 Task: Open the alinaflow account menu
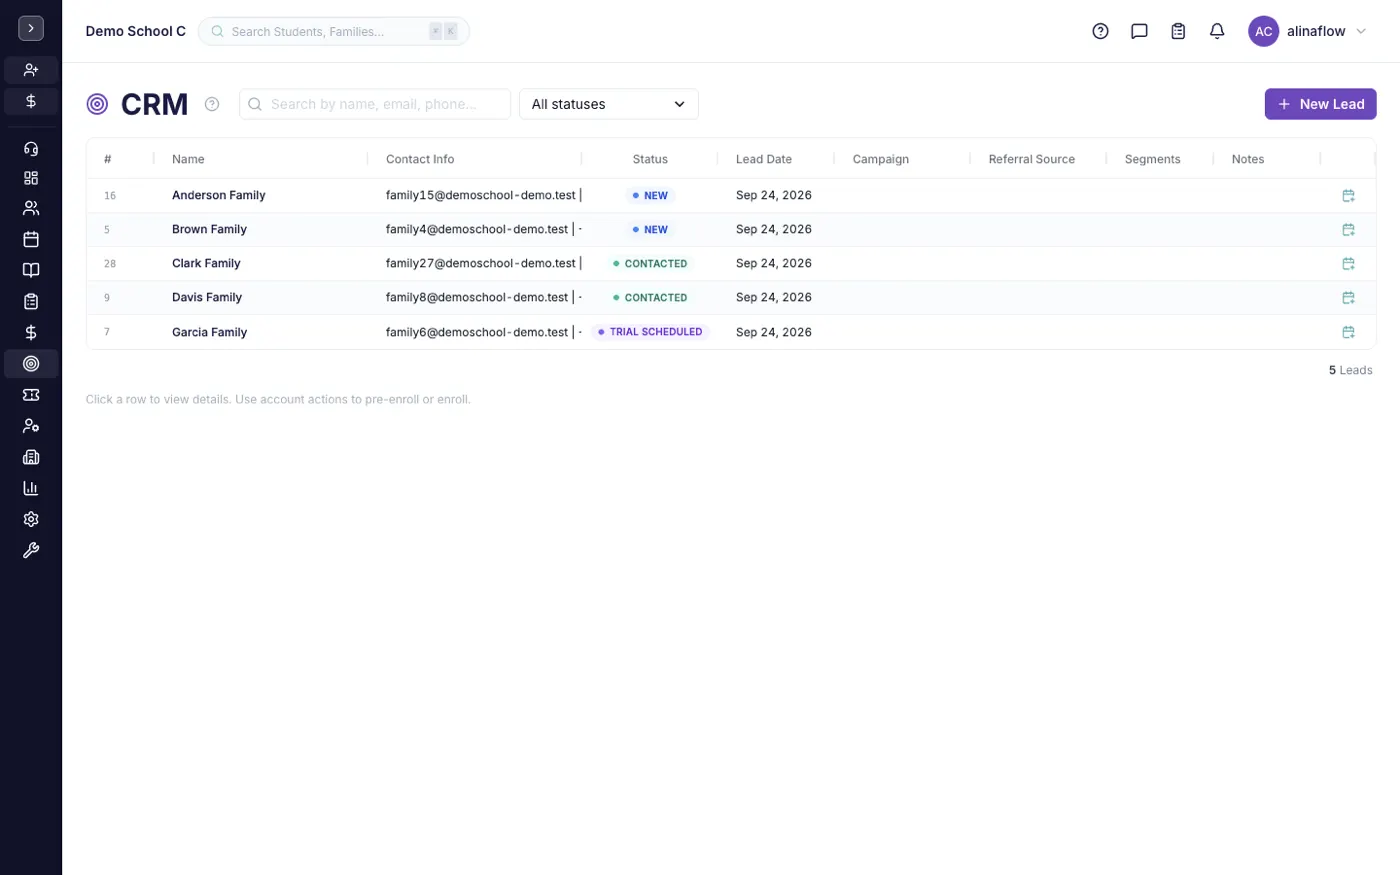(x=1308, y=31)
